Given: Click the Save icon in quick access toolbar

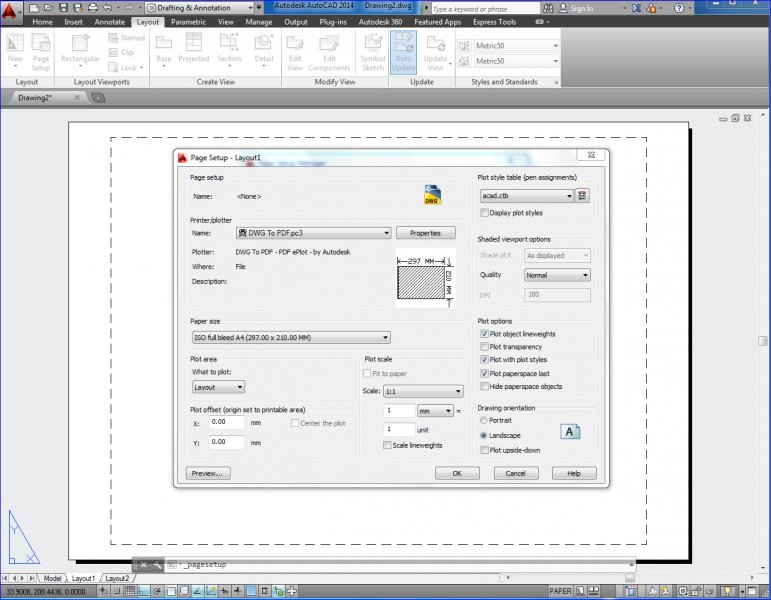Looking at the screenshot, I should tap(63, 8).
